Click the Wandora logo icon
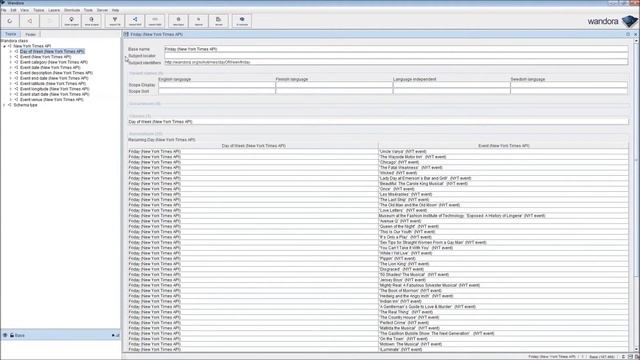This screenshot has height=360, width=640. tap(629, 21)
